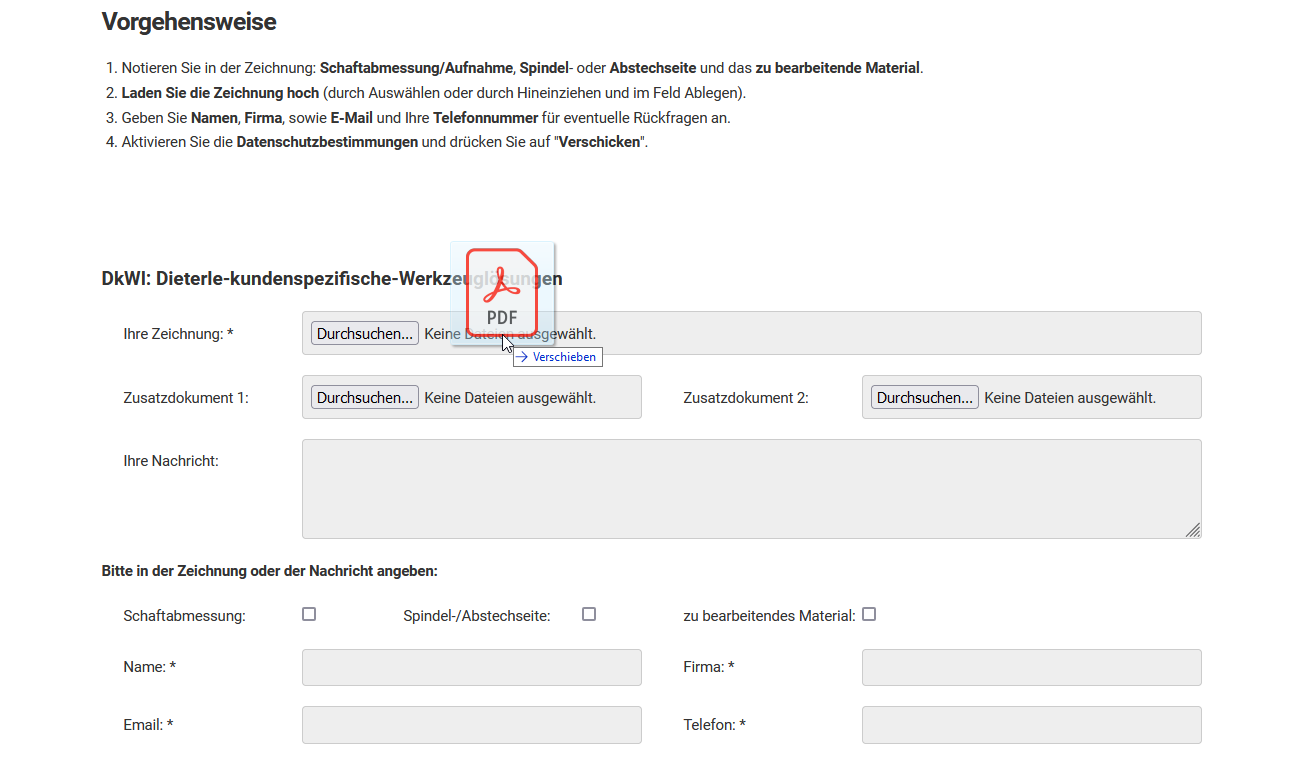
Task: Enable the zu bearbeitendes Material checkbox
Action: click(869, 613)
